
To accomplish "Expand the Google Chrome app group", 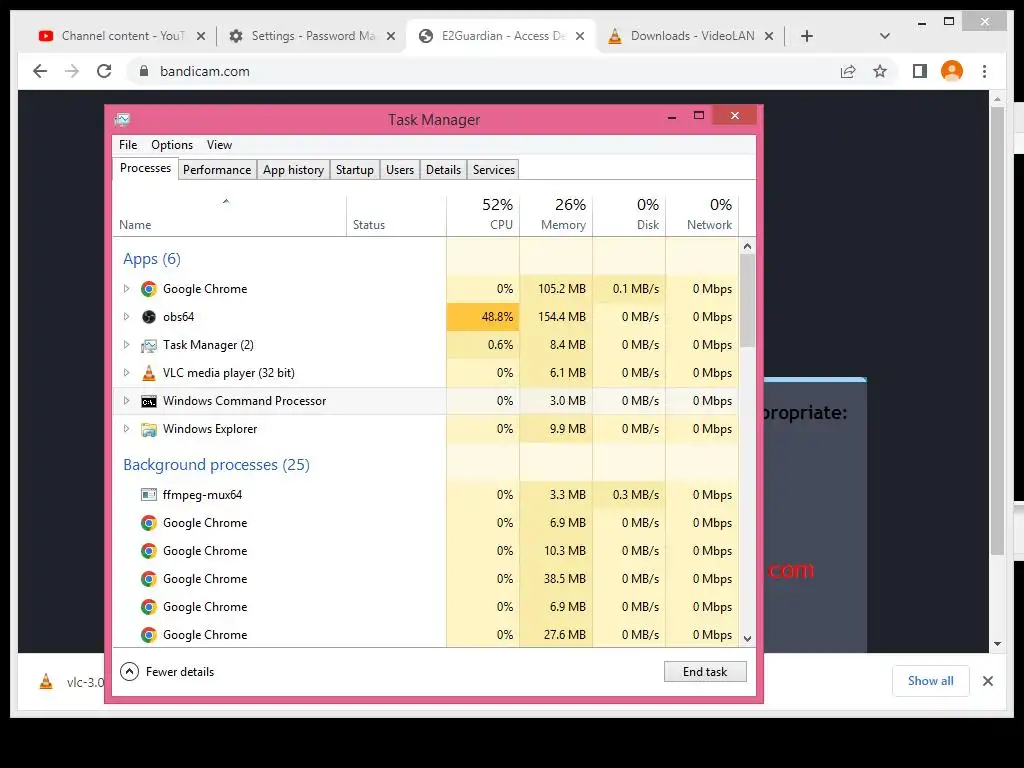I will coord(126,289).
